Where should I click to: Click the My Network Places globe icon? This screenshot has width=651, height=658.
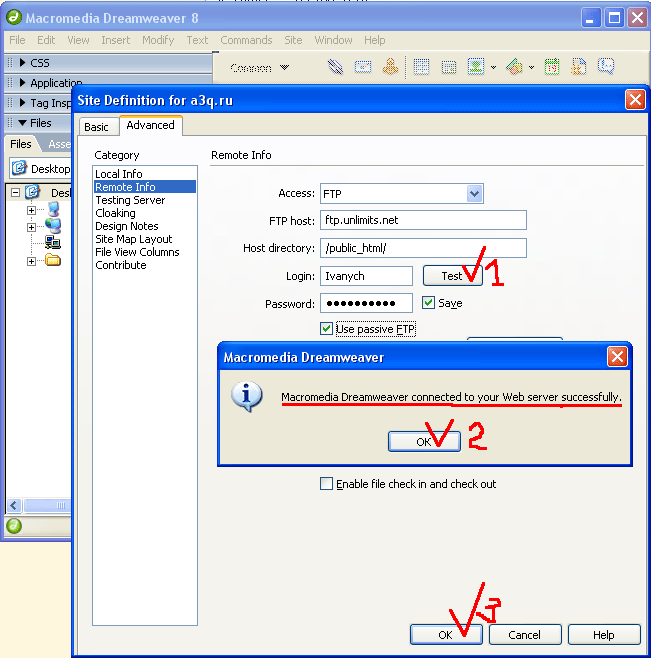pyautogui.click(x=53, y=226)
